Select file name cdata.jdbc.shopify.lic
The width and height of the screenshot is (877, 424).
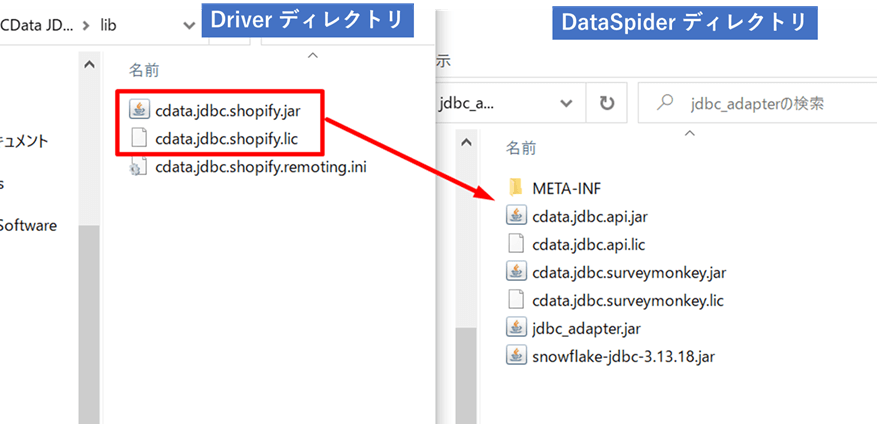point(227,138)
